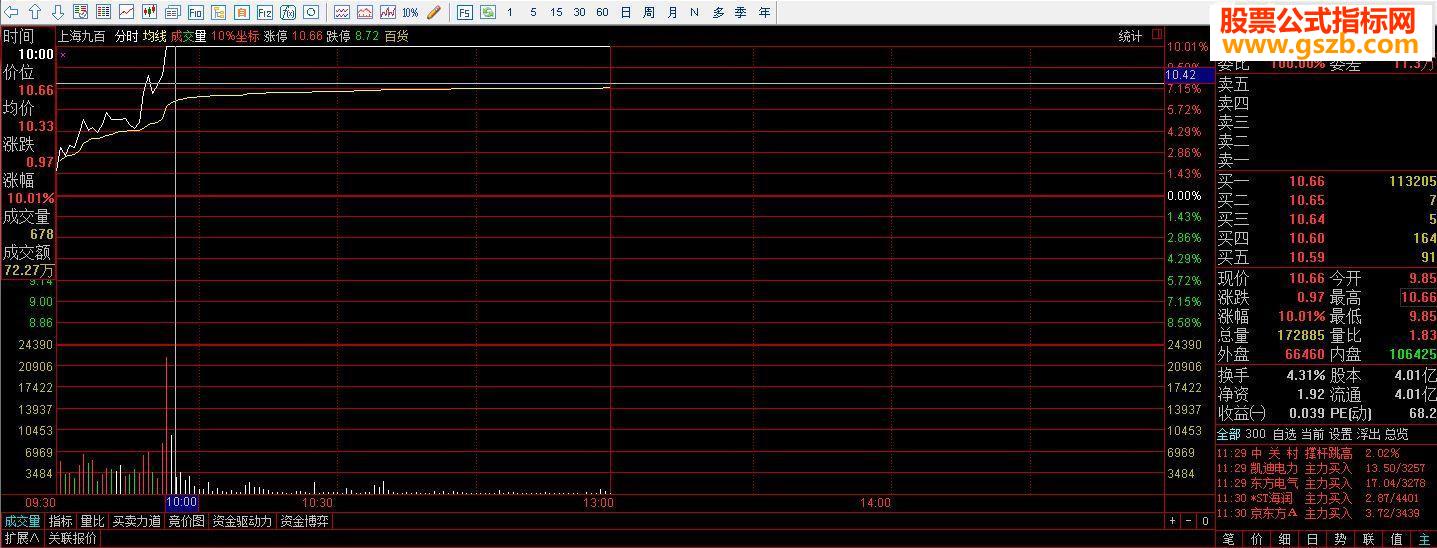The height and width of the screenshot is (548, 1437).
Task: Click the down arrow toolbar icon
Action: pos(58,12)
